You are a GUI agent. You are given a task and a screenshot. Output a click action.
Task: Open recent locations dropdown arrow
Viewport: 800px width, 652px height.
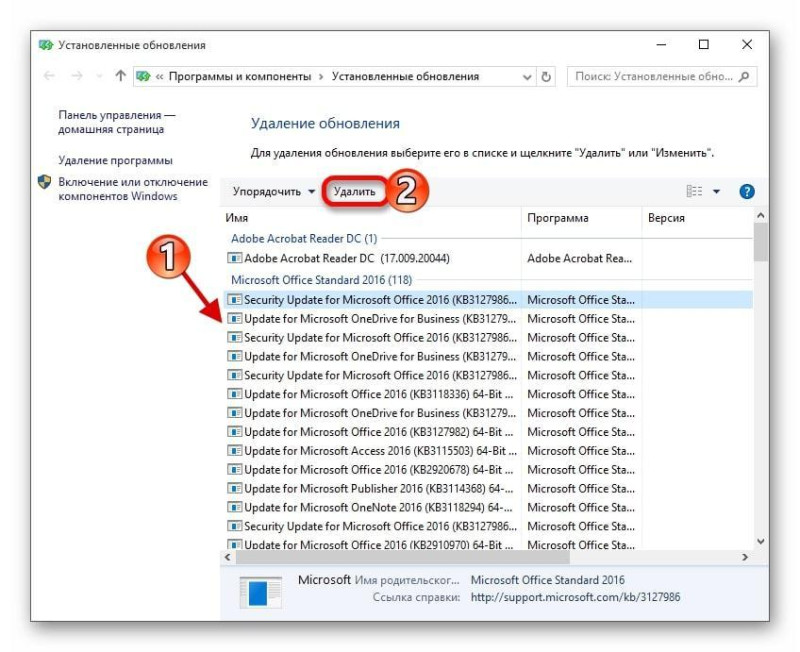(99, 77)
